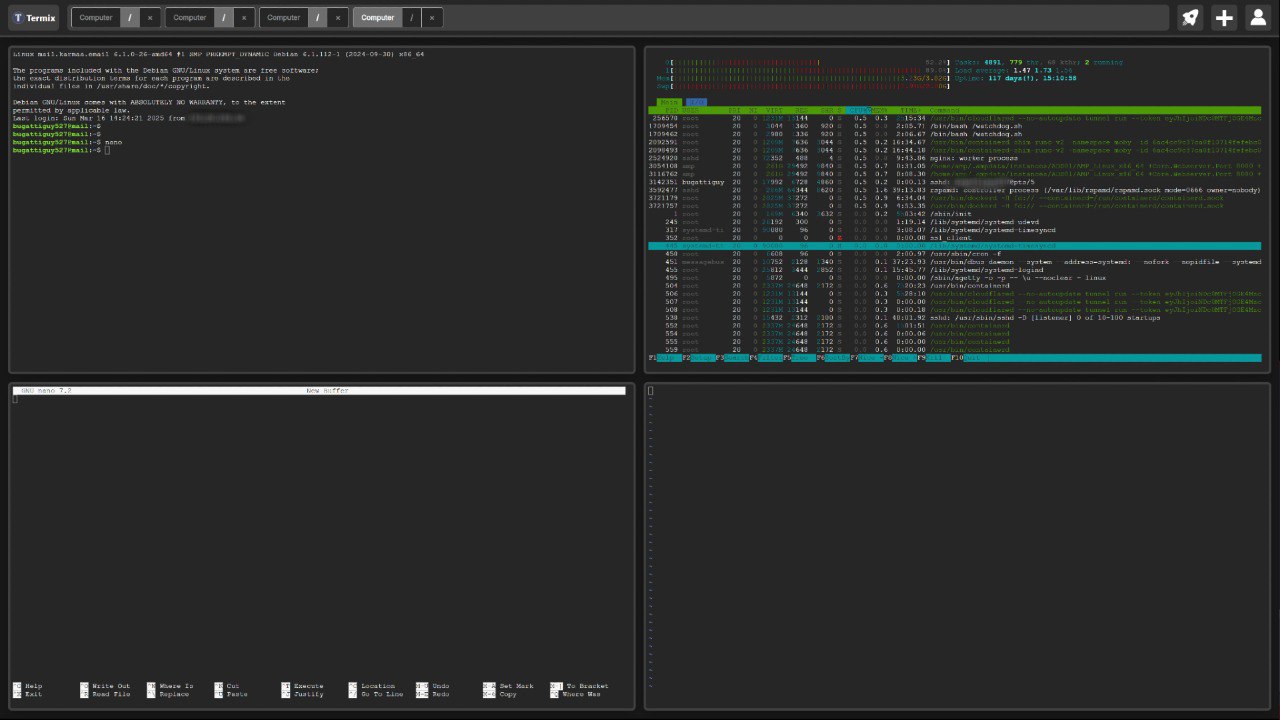Select the /sbin/init process row
This screenshot has height=720, width=1280.
tap(955, 213)
